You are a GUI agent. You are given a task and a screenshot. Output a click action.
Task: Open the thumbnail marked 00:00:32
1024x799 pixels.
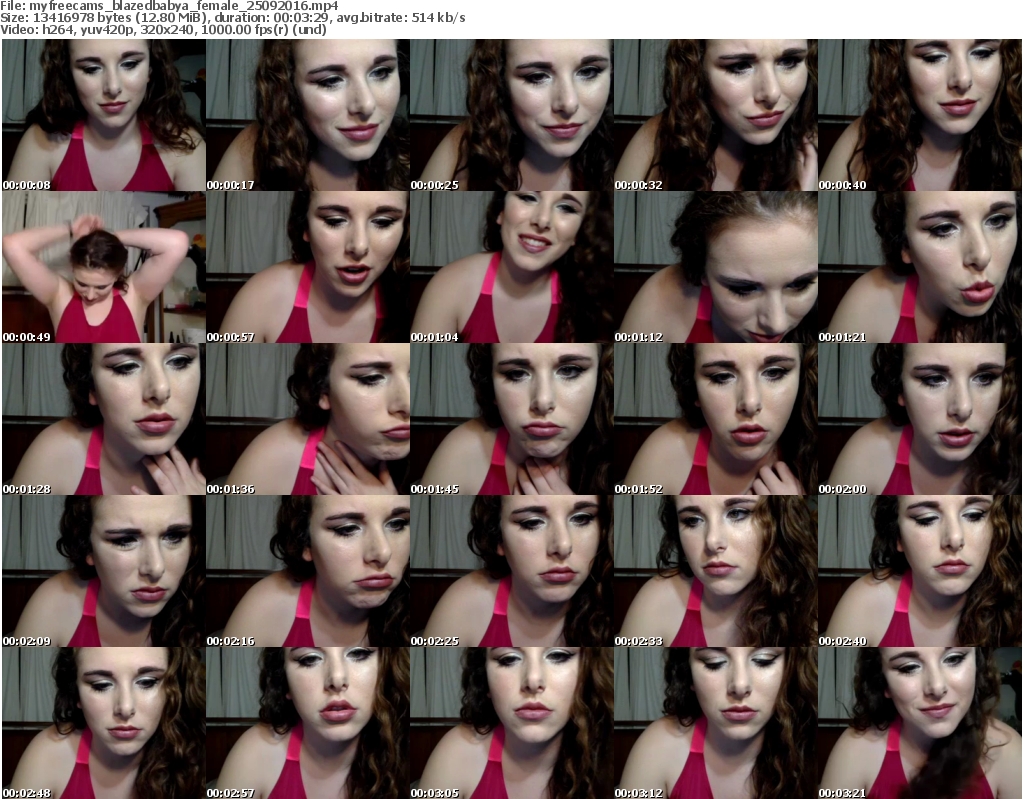[715, 116]
